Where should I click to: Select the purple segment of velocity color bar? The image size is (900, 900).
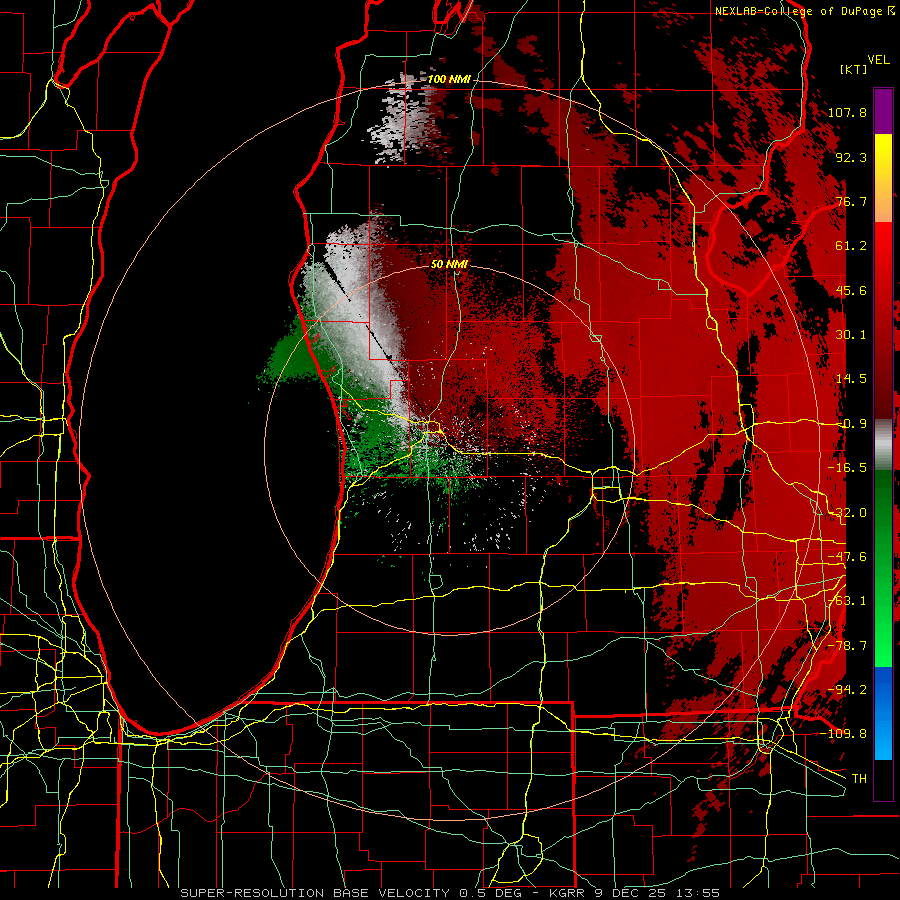(883, 111)
